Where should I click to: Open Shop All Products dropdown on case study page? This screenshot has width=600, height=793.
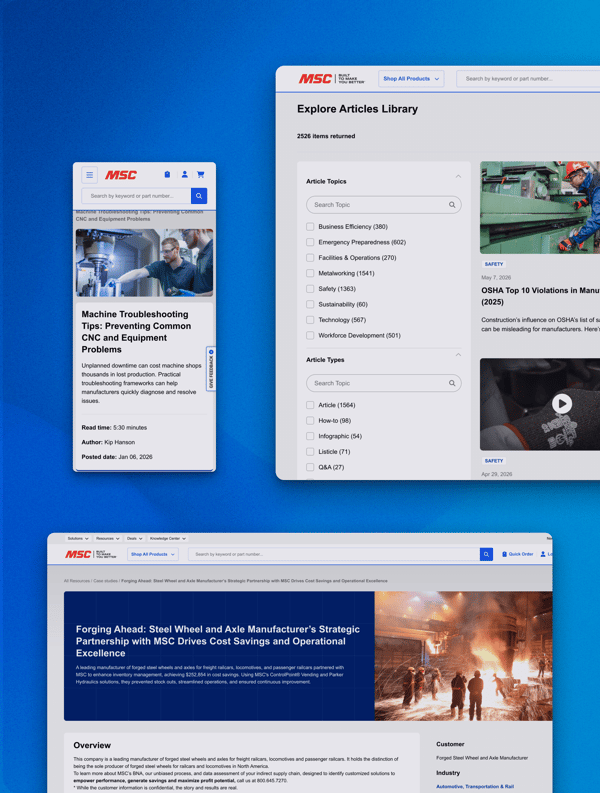click(153, 554)
